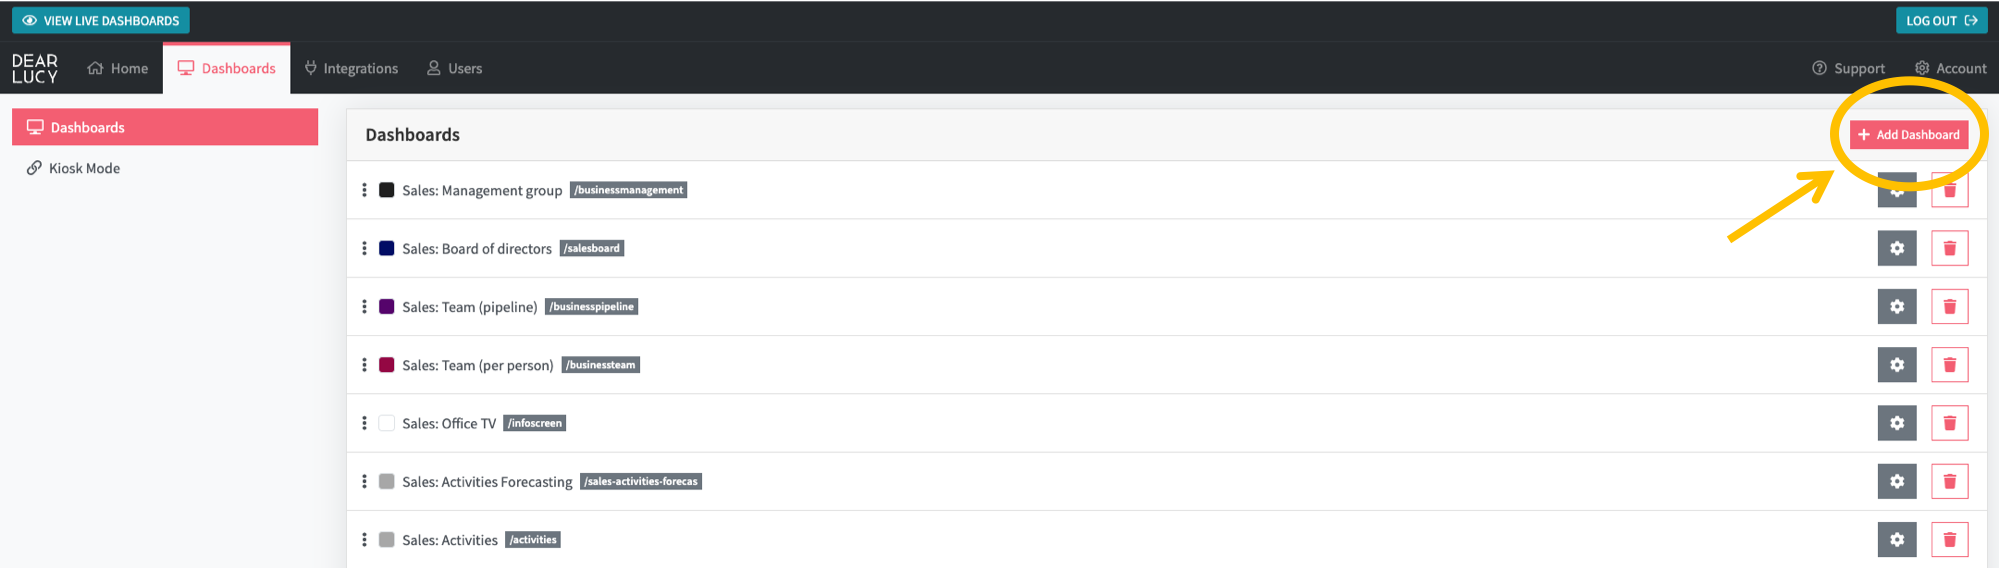The height and width of the screenshot is (568, 1999).
Task: Open three-dot menu for Sales: Activities
Action: pyautogui.click(x=364, y=540)
